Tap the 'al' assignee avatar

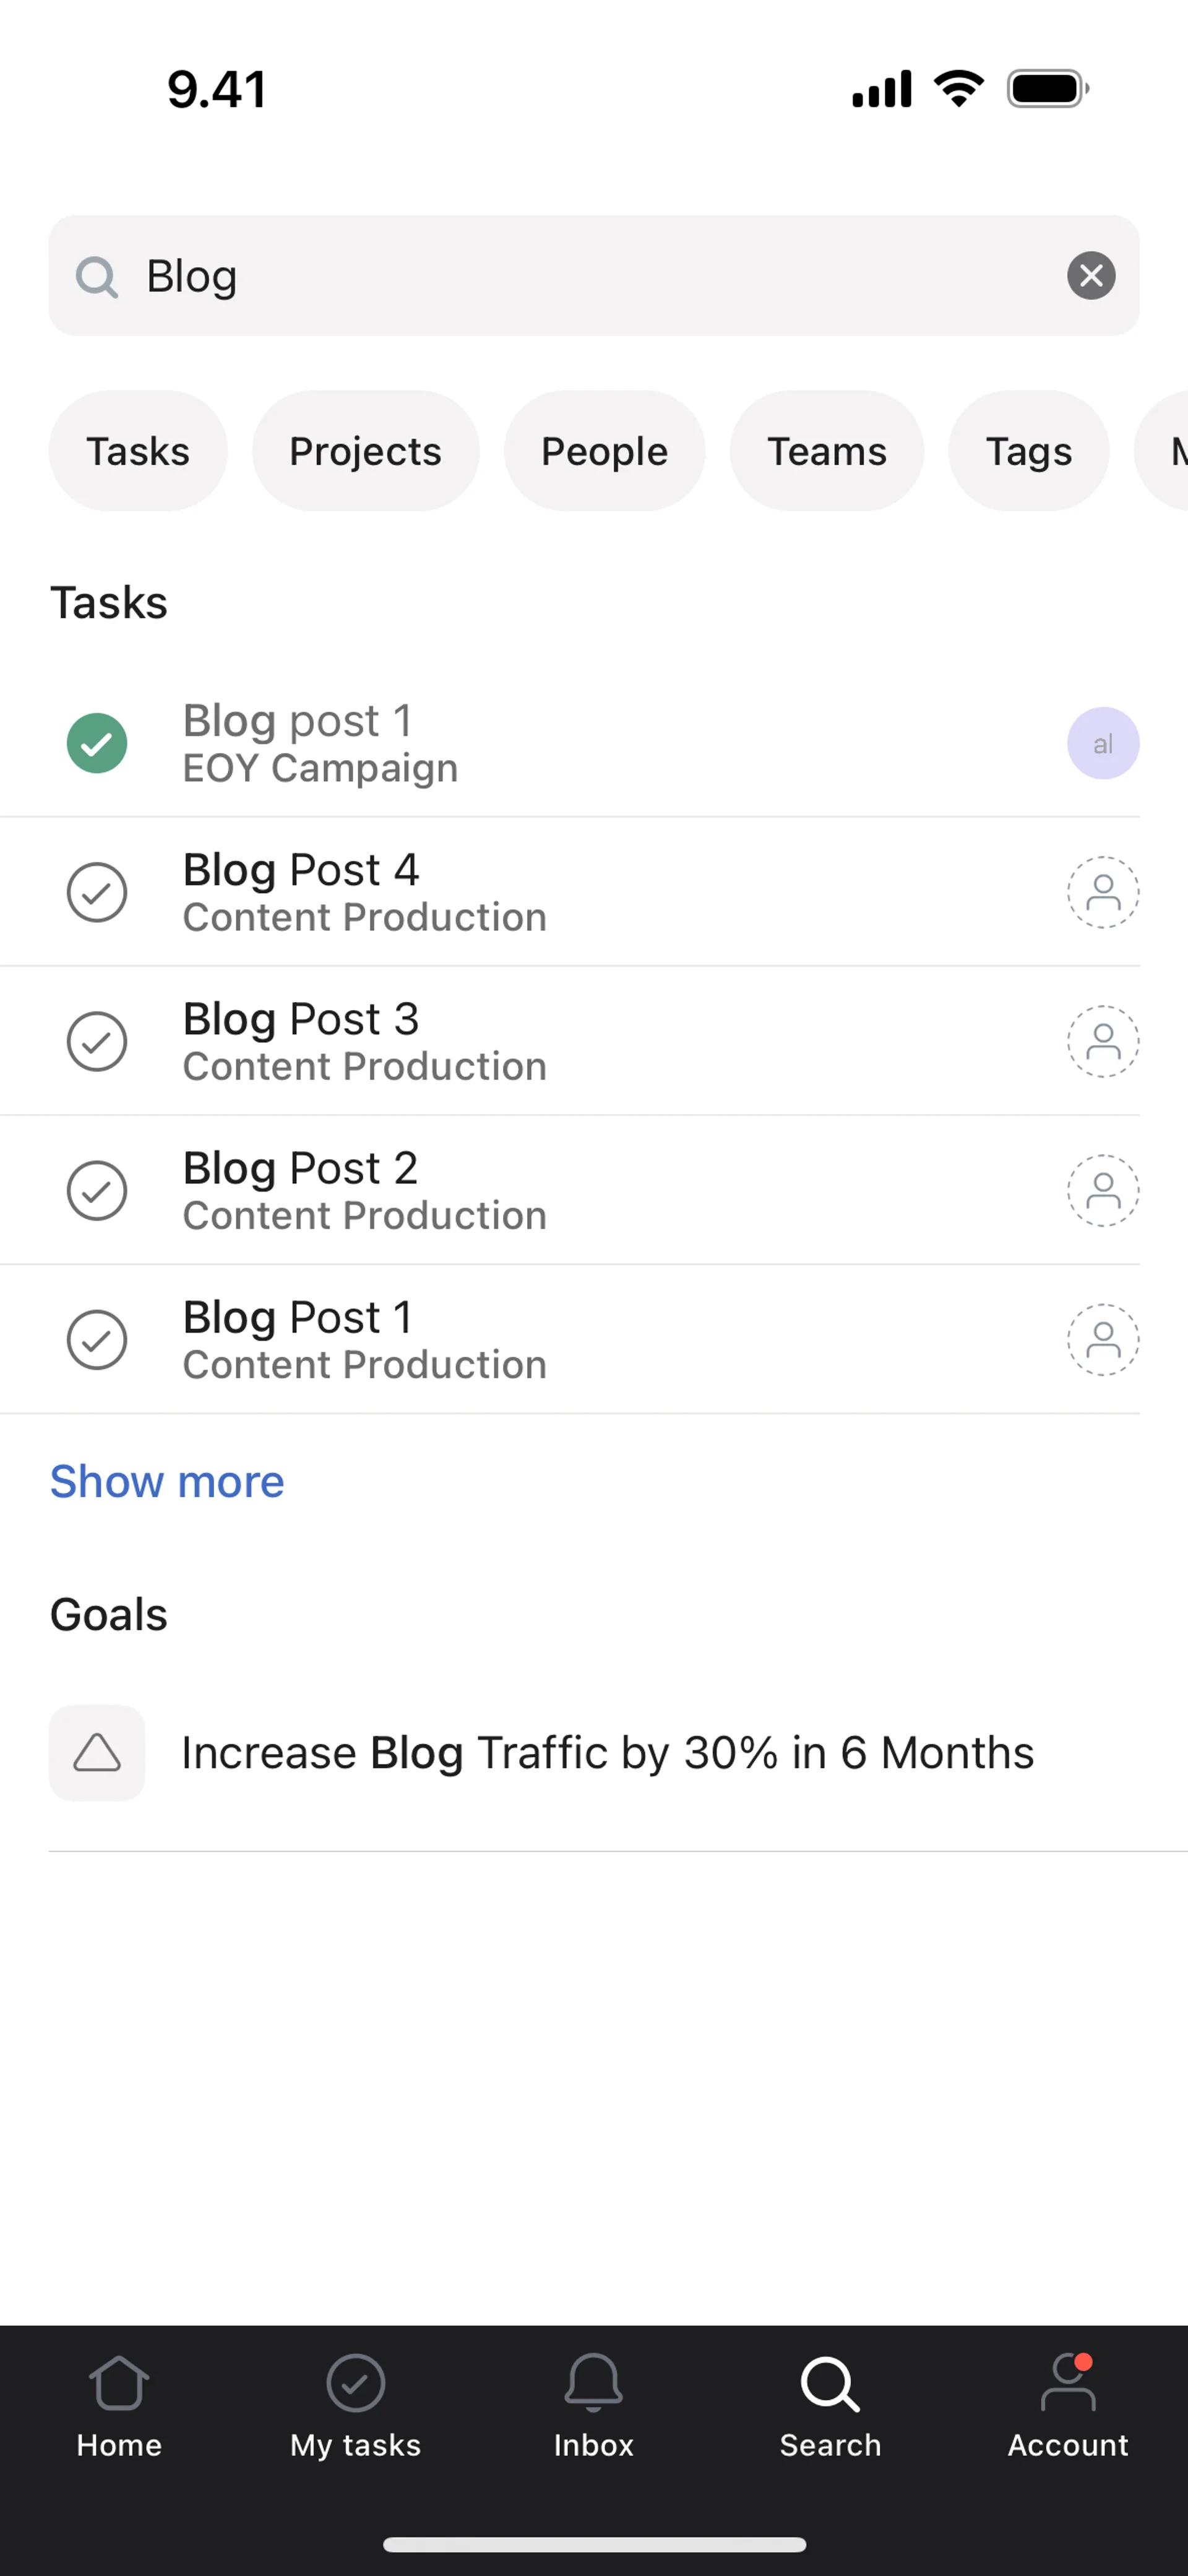click(x=1103, y=744)
